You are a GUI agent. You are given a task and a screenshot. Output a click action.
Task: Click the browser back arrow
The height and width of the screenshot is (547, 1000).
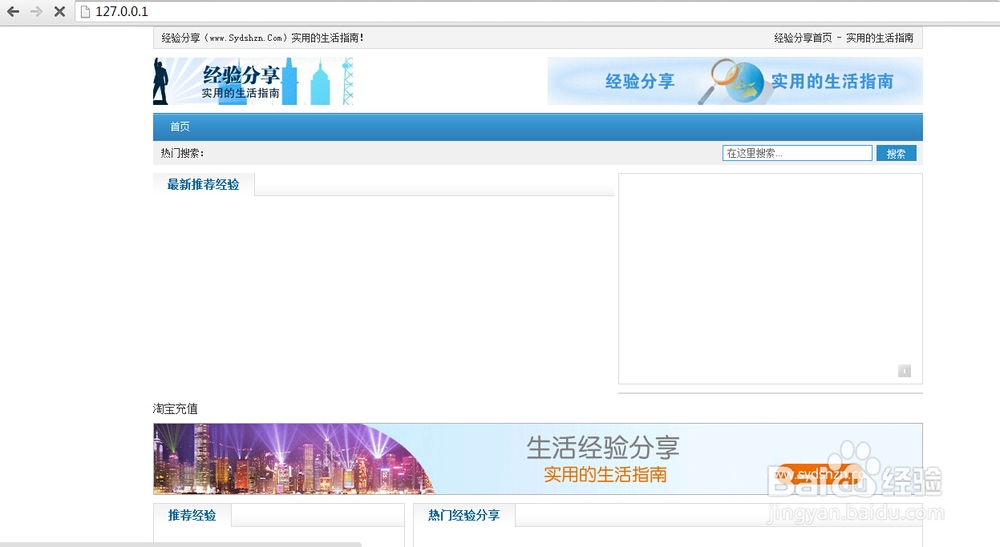tap(13, 11)
